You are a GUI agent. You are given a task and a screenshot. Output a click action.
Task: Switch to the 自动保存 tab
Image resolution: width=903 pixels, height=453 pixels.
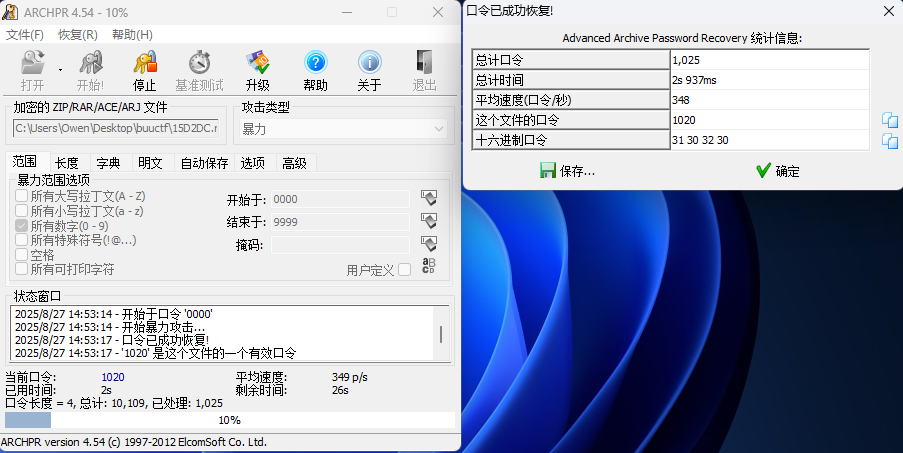204,163
